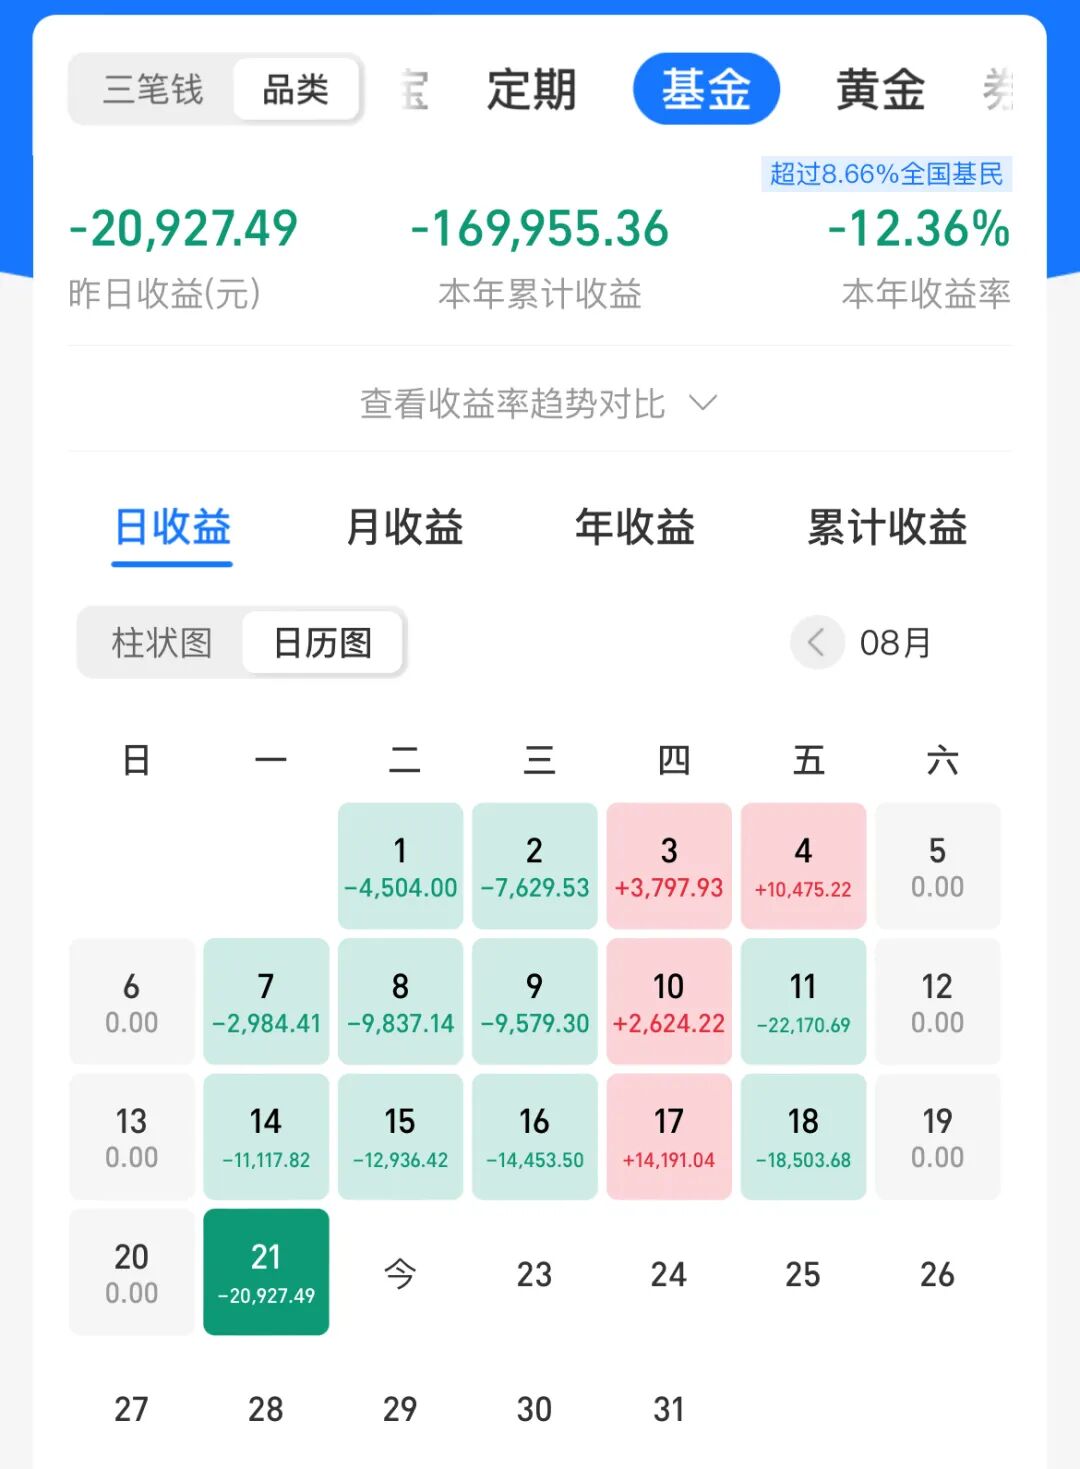This screenshot has height=1469, width=1080.
Task: Select 日历图 calendar mode
Action: (323, 642)
